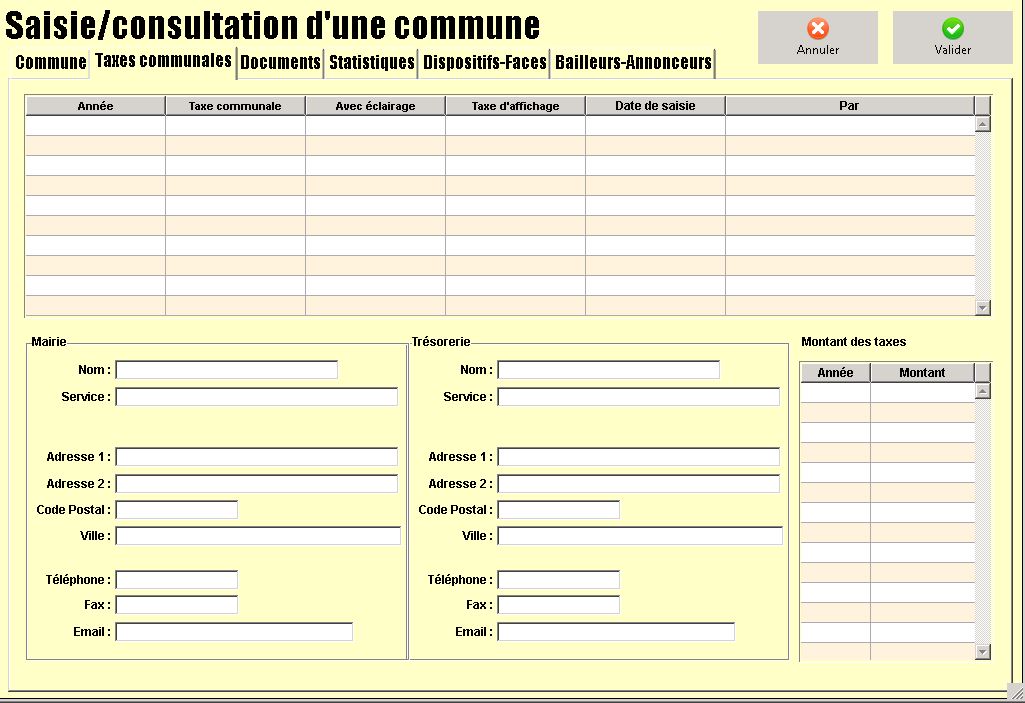Click scroll up arrow of the taxes table
This screenshot has height=703, width=1025.
[983, 124]
